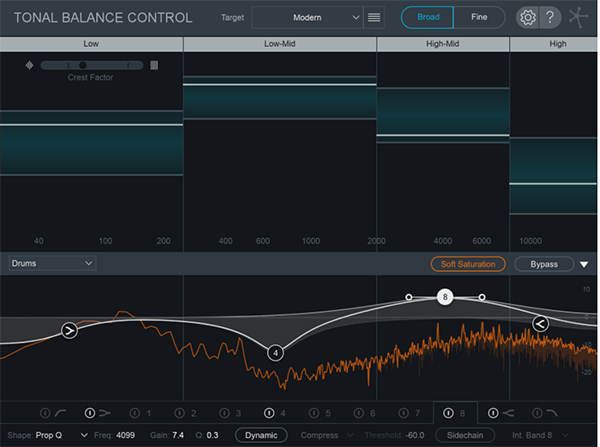Select EQ node 4 on the curve
Viewport: 600px width, 447px height.
coord(276,353)
